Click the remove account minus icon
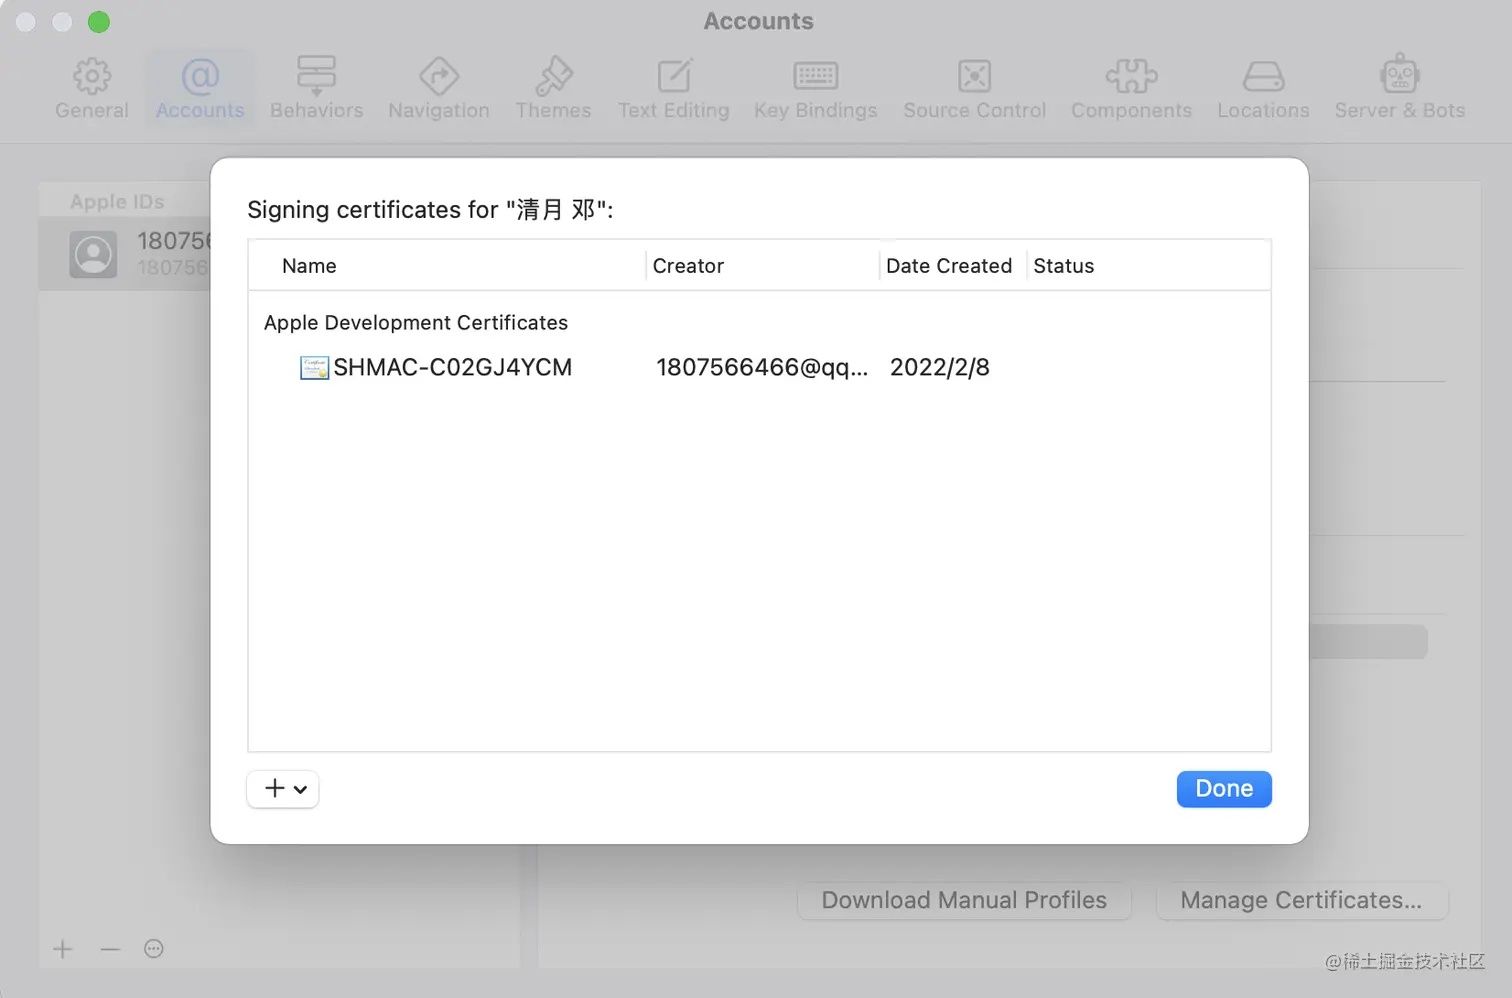This screenshot has height=998, width=1512. (110, 949)
